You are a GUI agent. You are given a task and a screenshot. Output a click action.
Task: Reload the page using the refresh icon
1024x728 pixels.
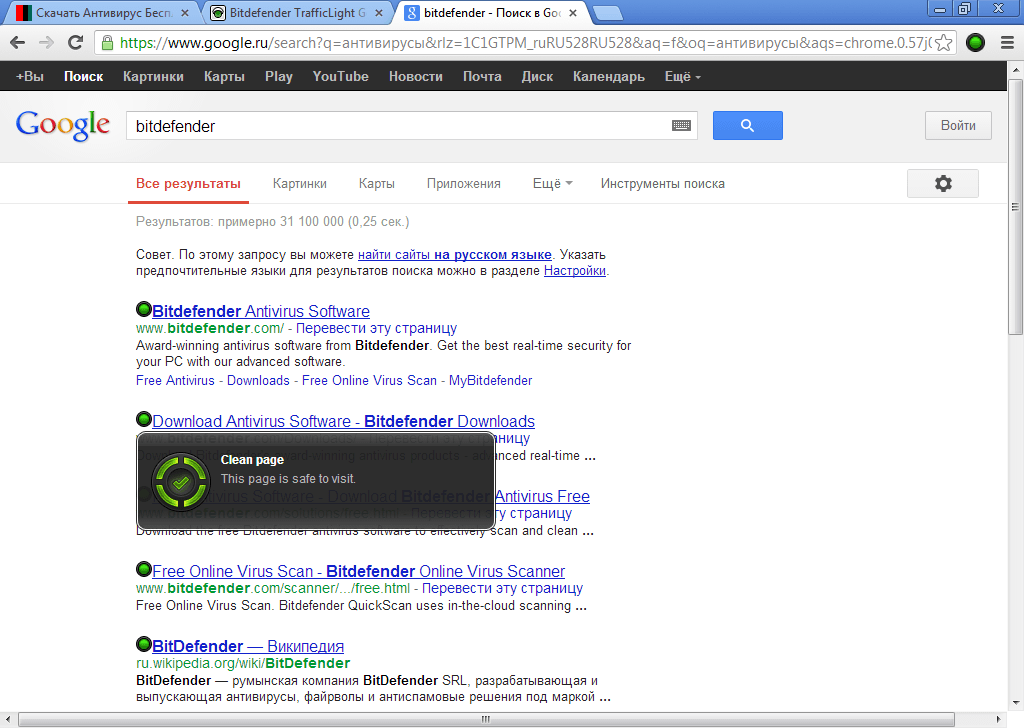(x=75, y=44)
